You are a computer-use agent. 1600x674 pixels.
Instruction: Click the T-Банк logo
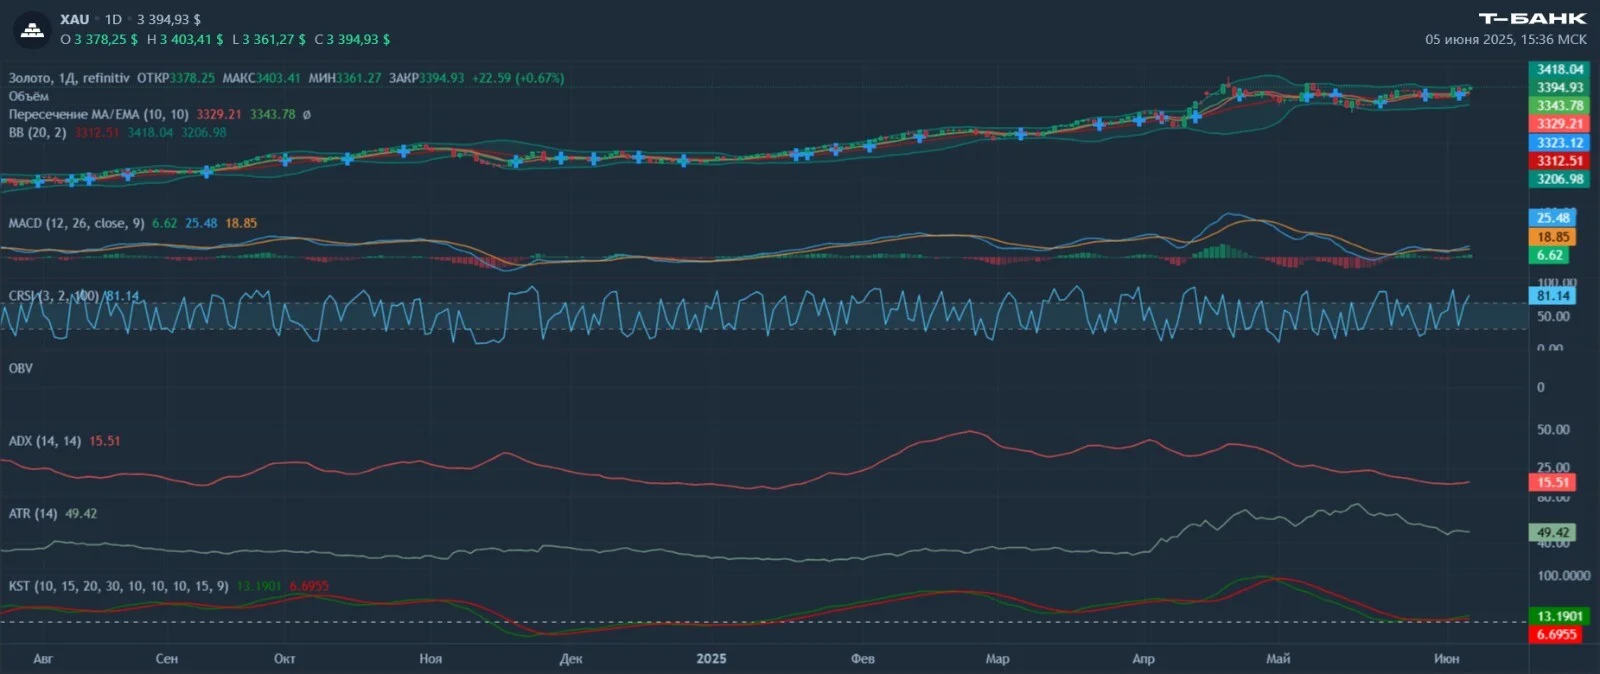point(1532,18)
